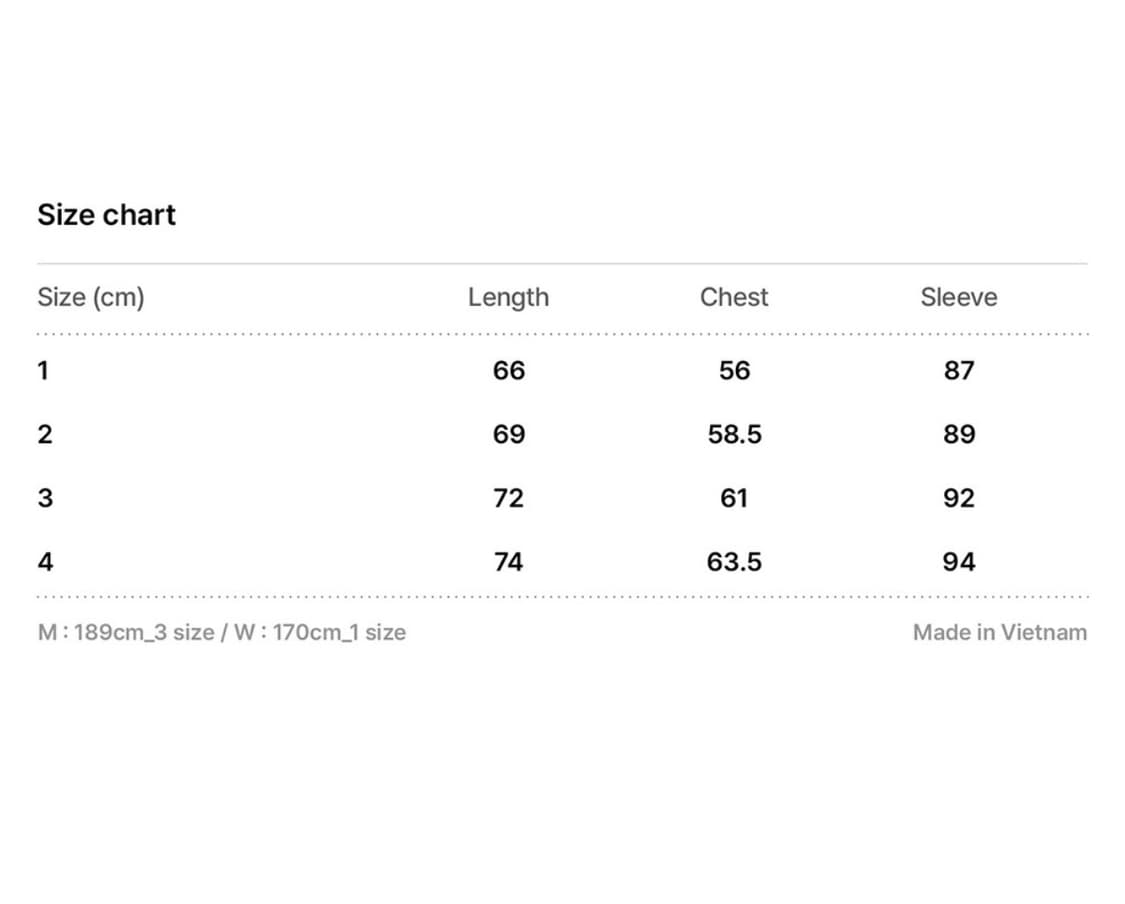The image size is (1125, 904).
Task: Click length value 72
Action: tap(508, 498)
